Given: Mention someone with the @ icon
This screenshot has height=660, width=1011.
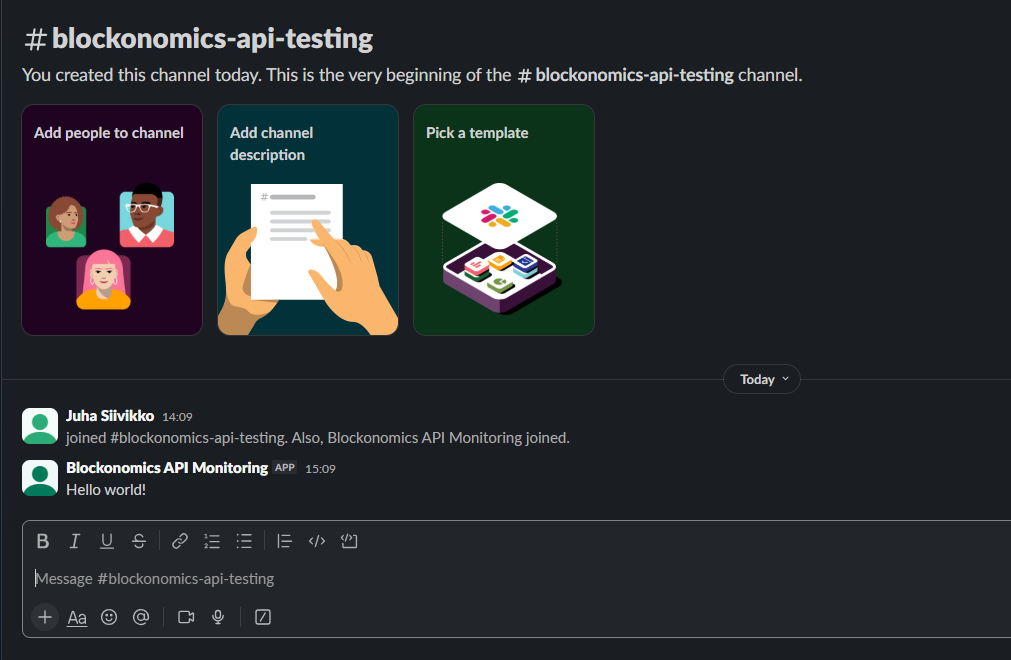Looking at the screenshot, I should point(141,617).
